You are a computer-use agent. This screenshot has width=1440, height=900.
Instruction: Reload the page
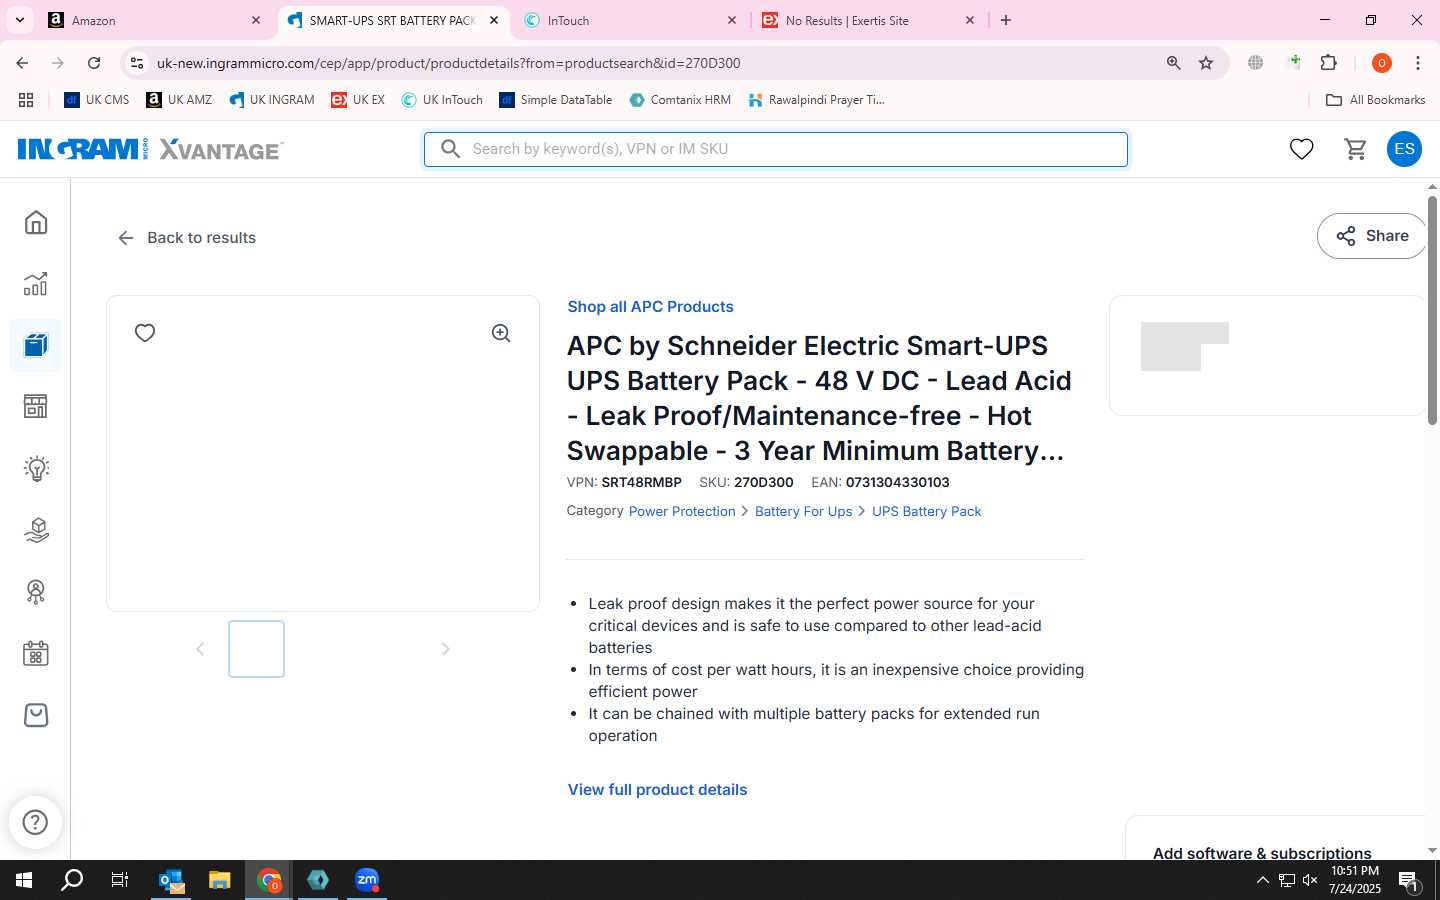94,63
